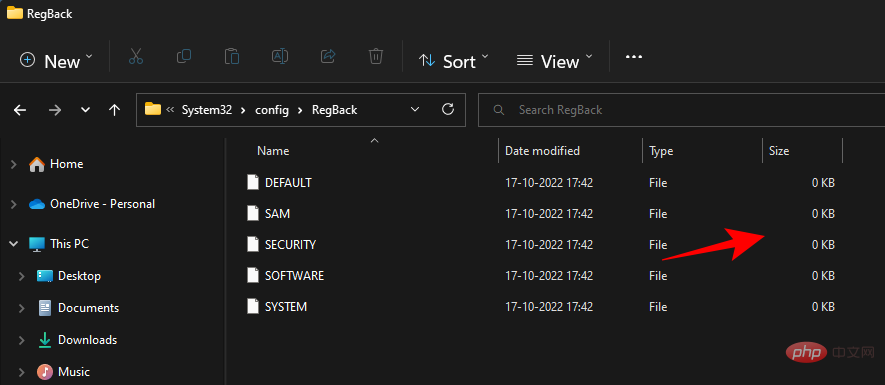Screen dimensions: 885x385
Task: Click the DEFAULT file icon
Action: point(253,182)
